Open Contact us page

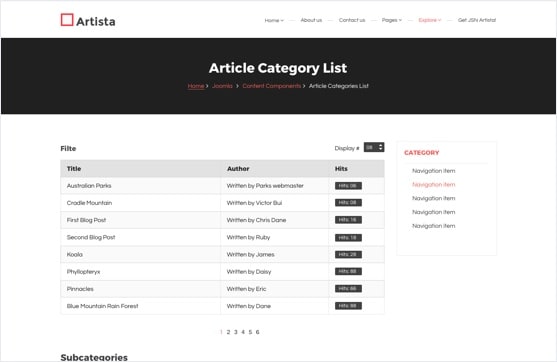tap(352, 20)
